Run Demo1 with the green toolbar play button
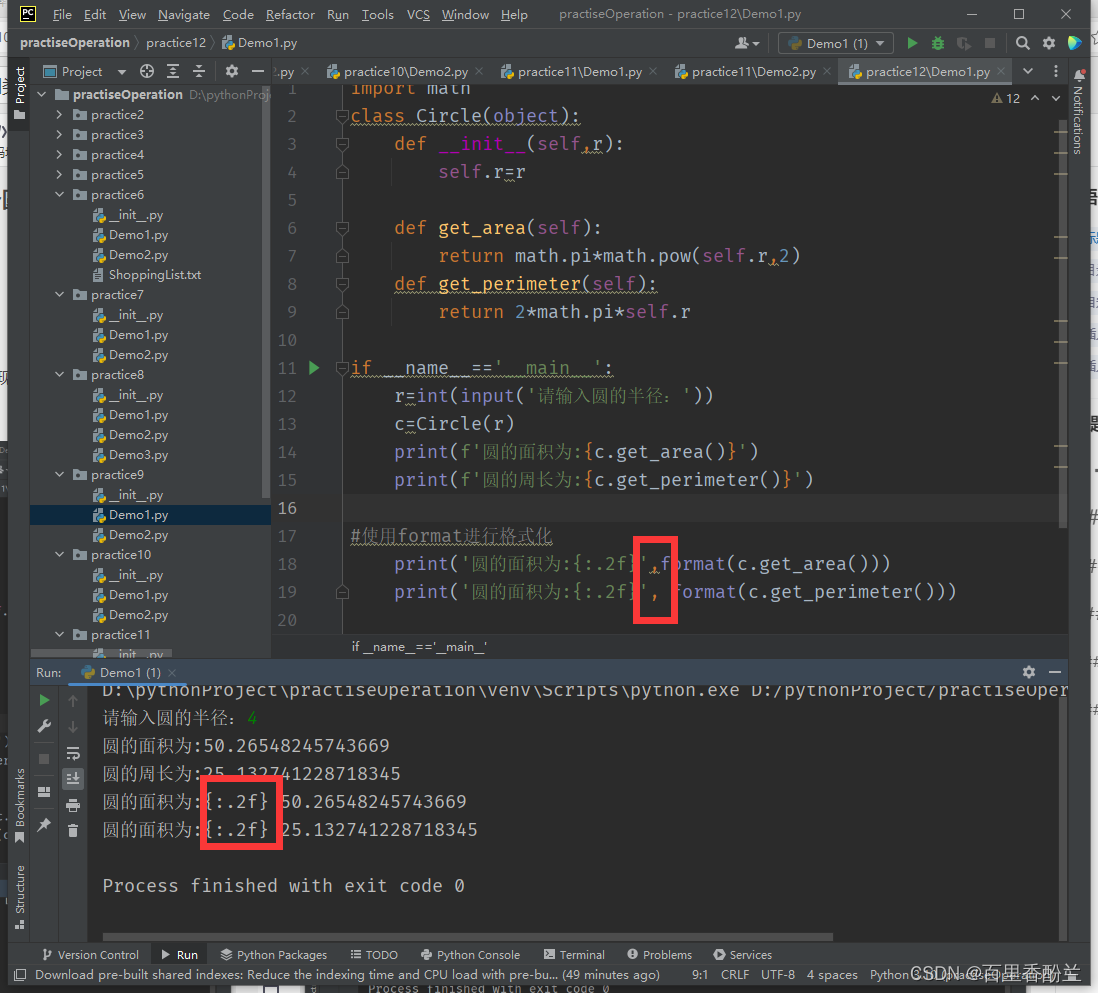Screen dimensions: 1098x993 pyautogui.click(x=912, y=43)
